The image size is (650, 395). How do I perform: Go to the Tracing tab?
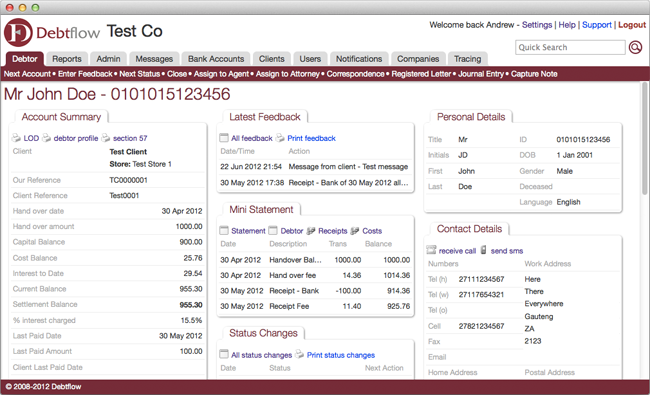(468, 59)
